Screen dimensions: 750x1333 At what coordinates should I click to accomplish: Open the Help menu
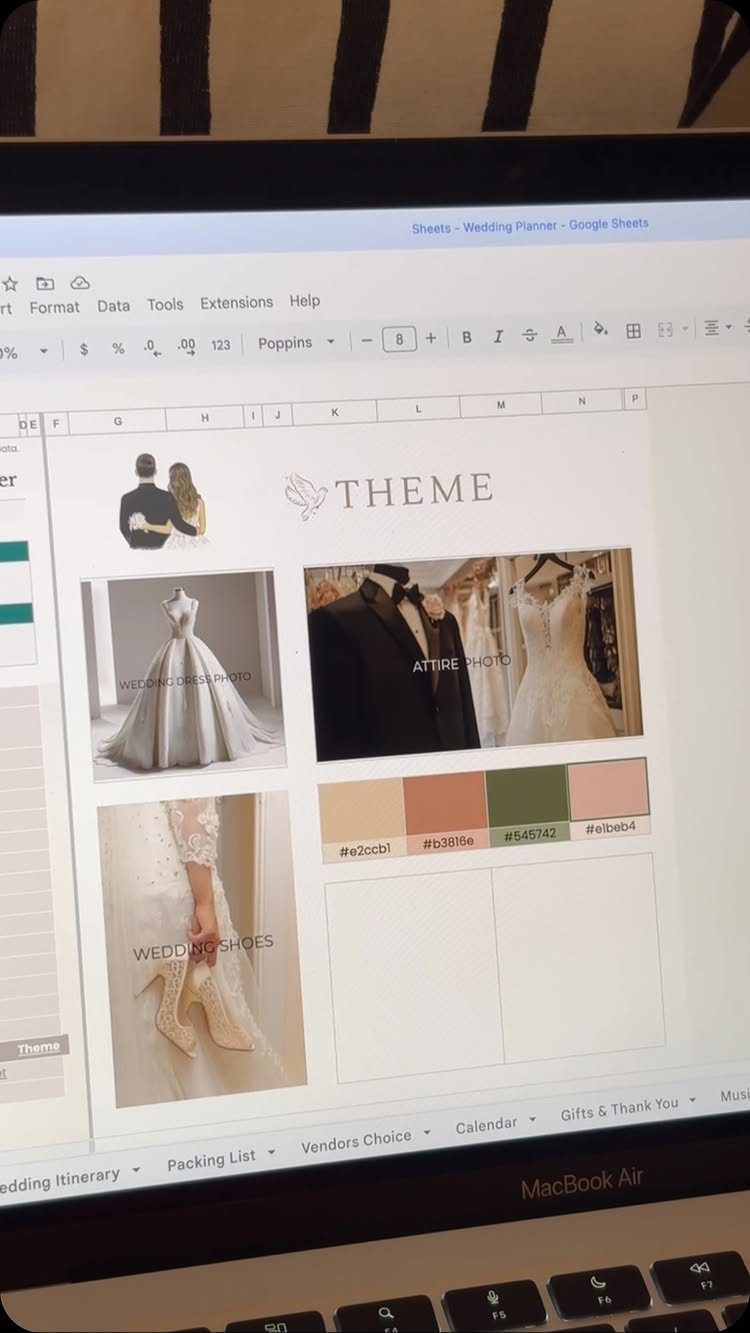(305, 300)
